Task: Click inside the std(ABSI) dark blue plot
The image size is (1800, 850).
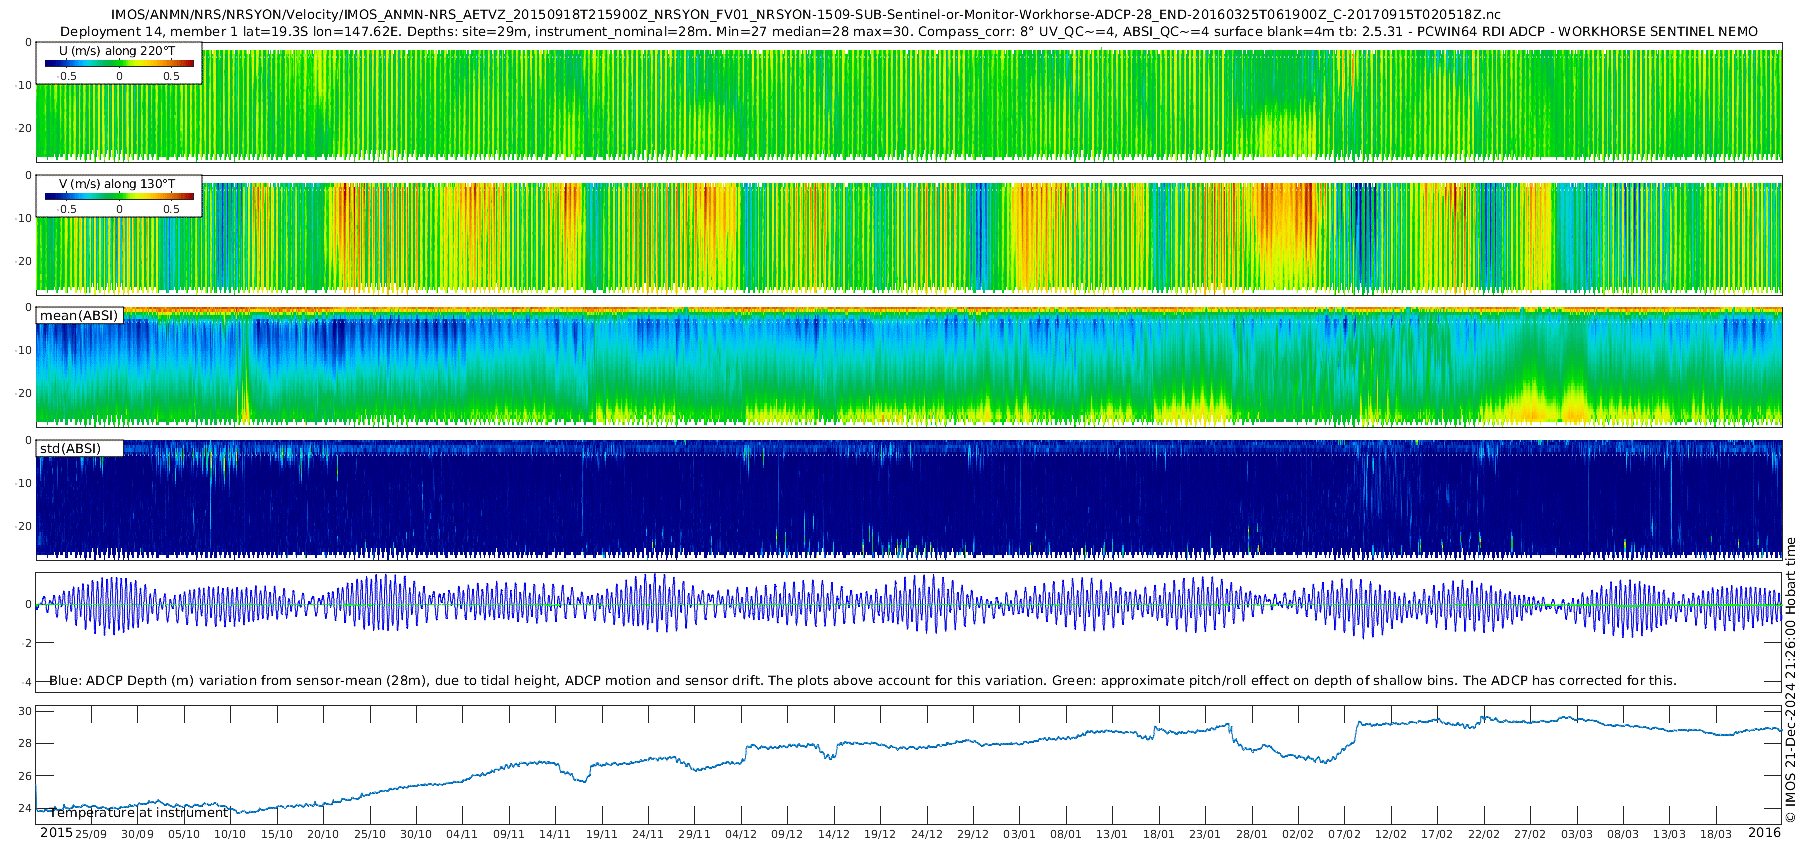Action: (909, 499)
